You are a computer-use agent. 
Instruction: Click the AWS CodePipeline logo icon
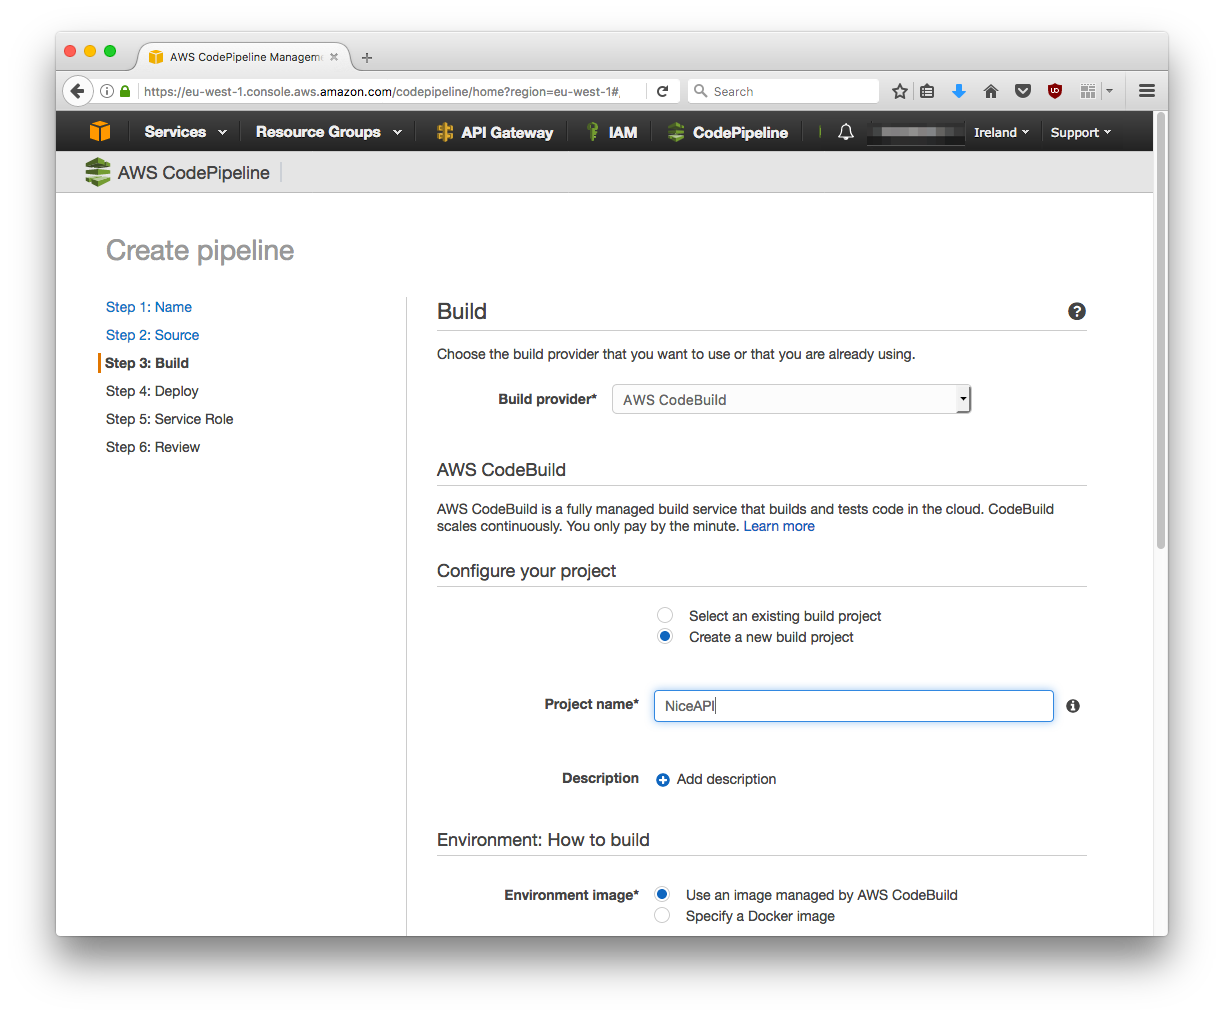coord(98,172)
